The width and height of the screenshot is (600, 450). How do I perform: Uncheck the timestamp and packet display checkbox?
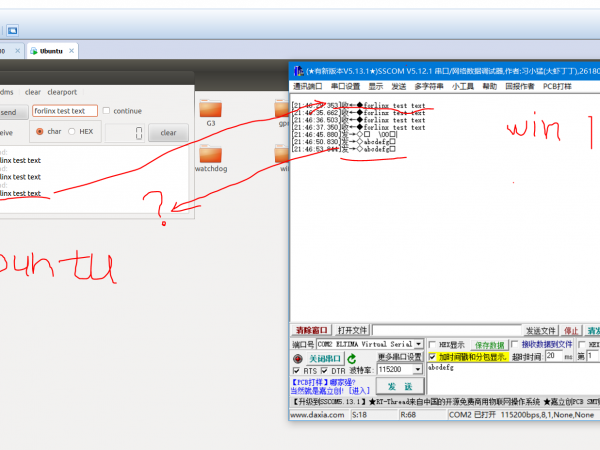(433, 356)
